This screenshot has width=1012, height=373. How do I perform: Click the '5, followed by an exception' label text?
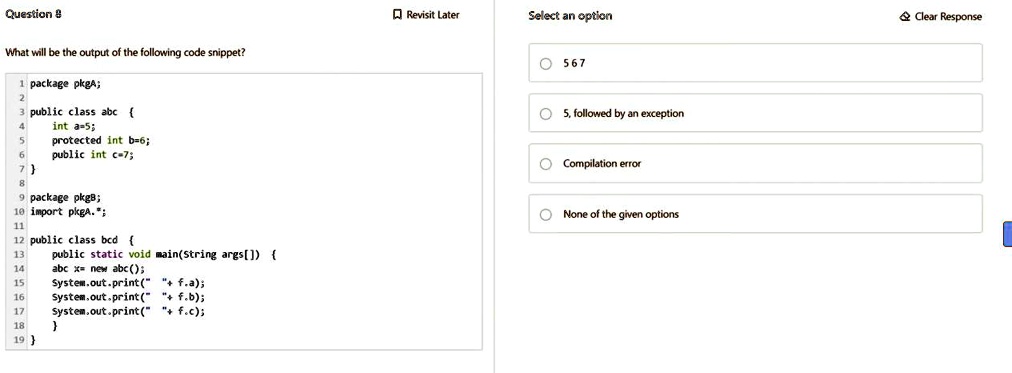[x=623, y=114]
